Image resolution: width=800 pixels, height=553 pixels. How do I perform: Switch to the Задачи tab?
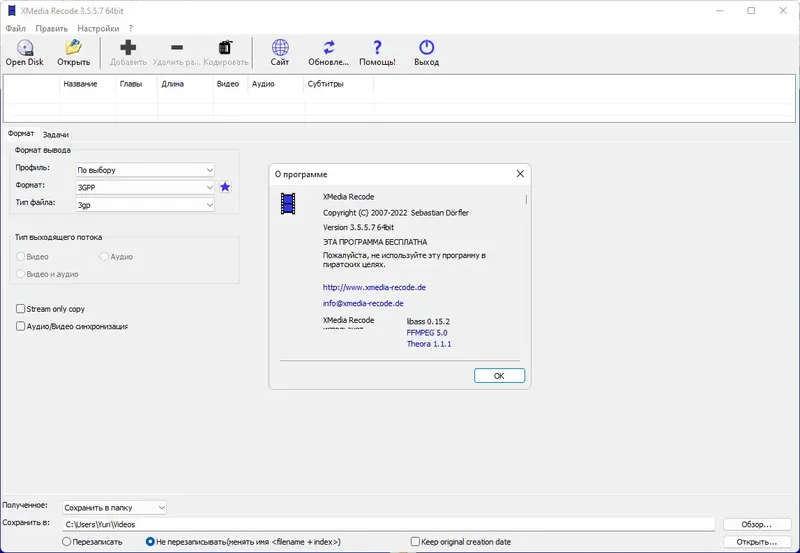pos(56,135)
